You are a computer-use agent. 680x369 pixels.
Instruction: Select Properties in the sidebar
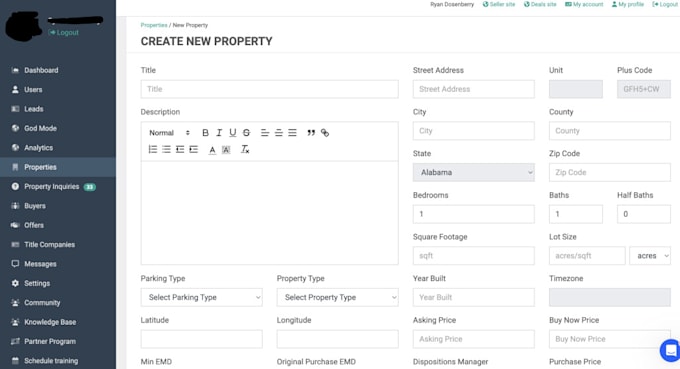coord(58,167)
